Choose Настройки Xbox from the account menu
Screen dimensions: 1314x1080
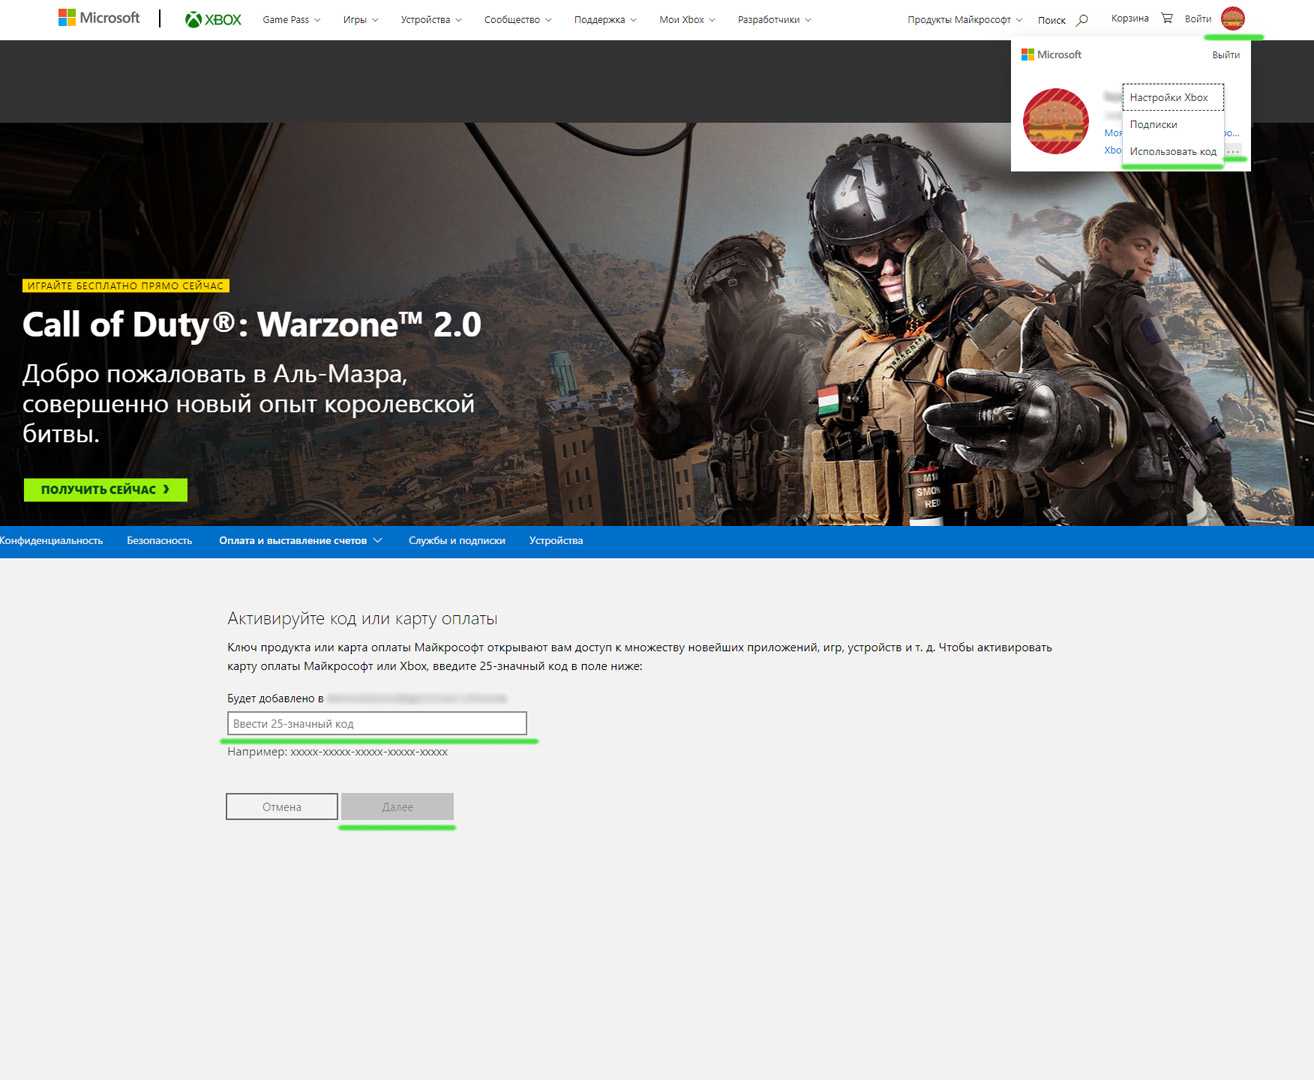pos(1168,98)
